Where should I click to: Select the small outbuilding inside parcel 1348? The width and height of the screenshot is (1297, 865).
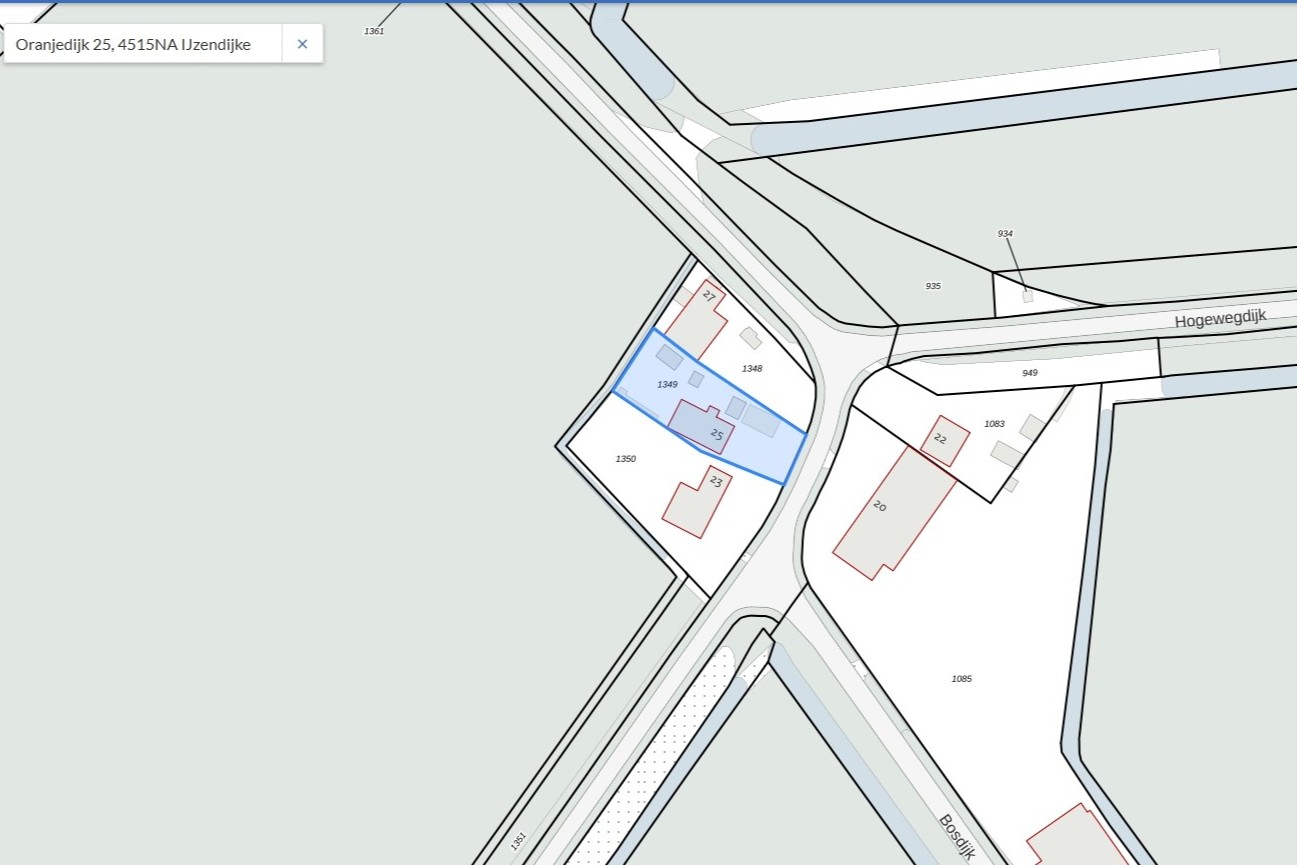click(x=750, y=338)
